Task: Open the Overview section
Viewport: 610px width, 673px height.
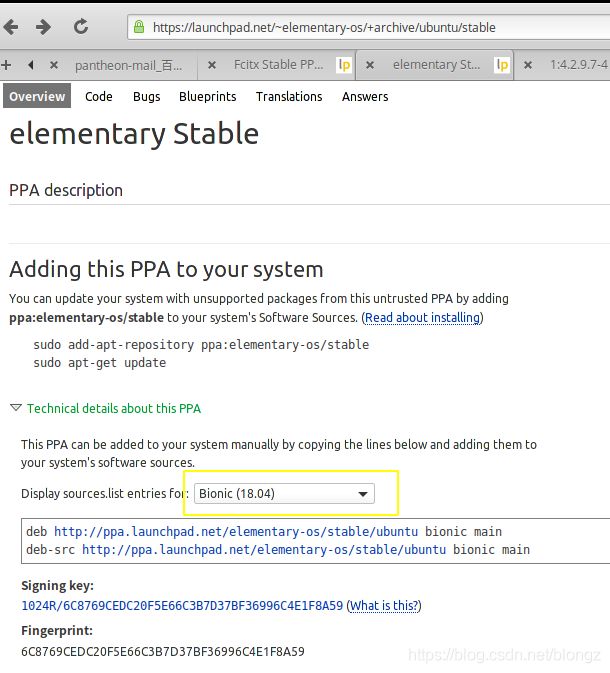Action: point(37,96)
